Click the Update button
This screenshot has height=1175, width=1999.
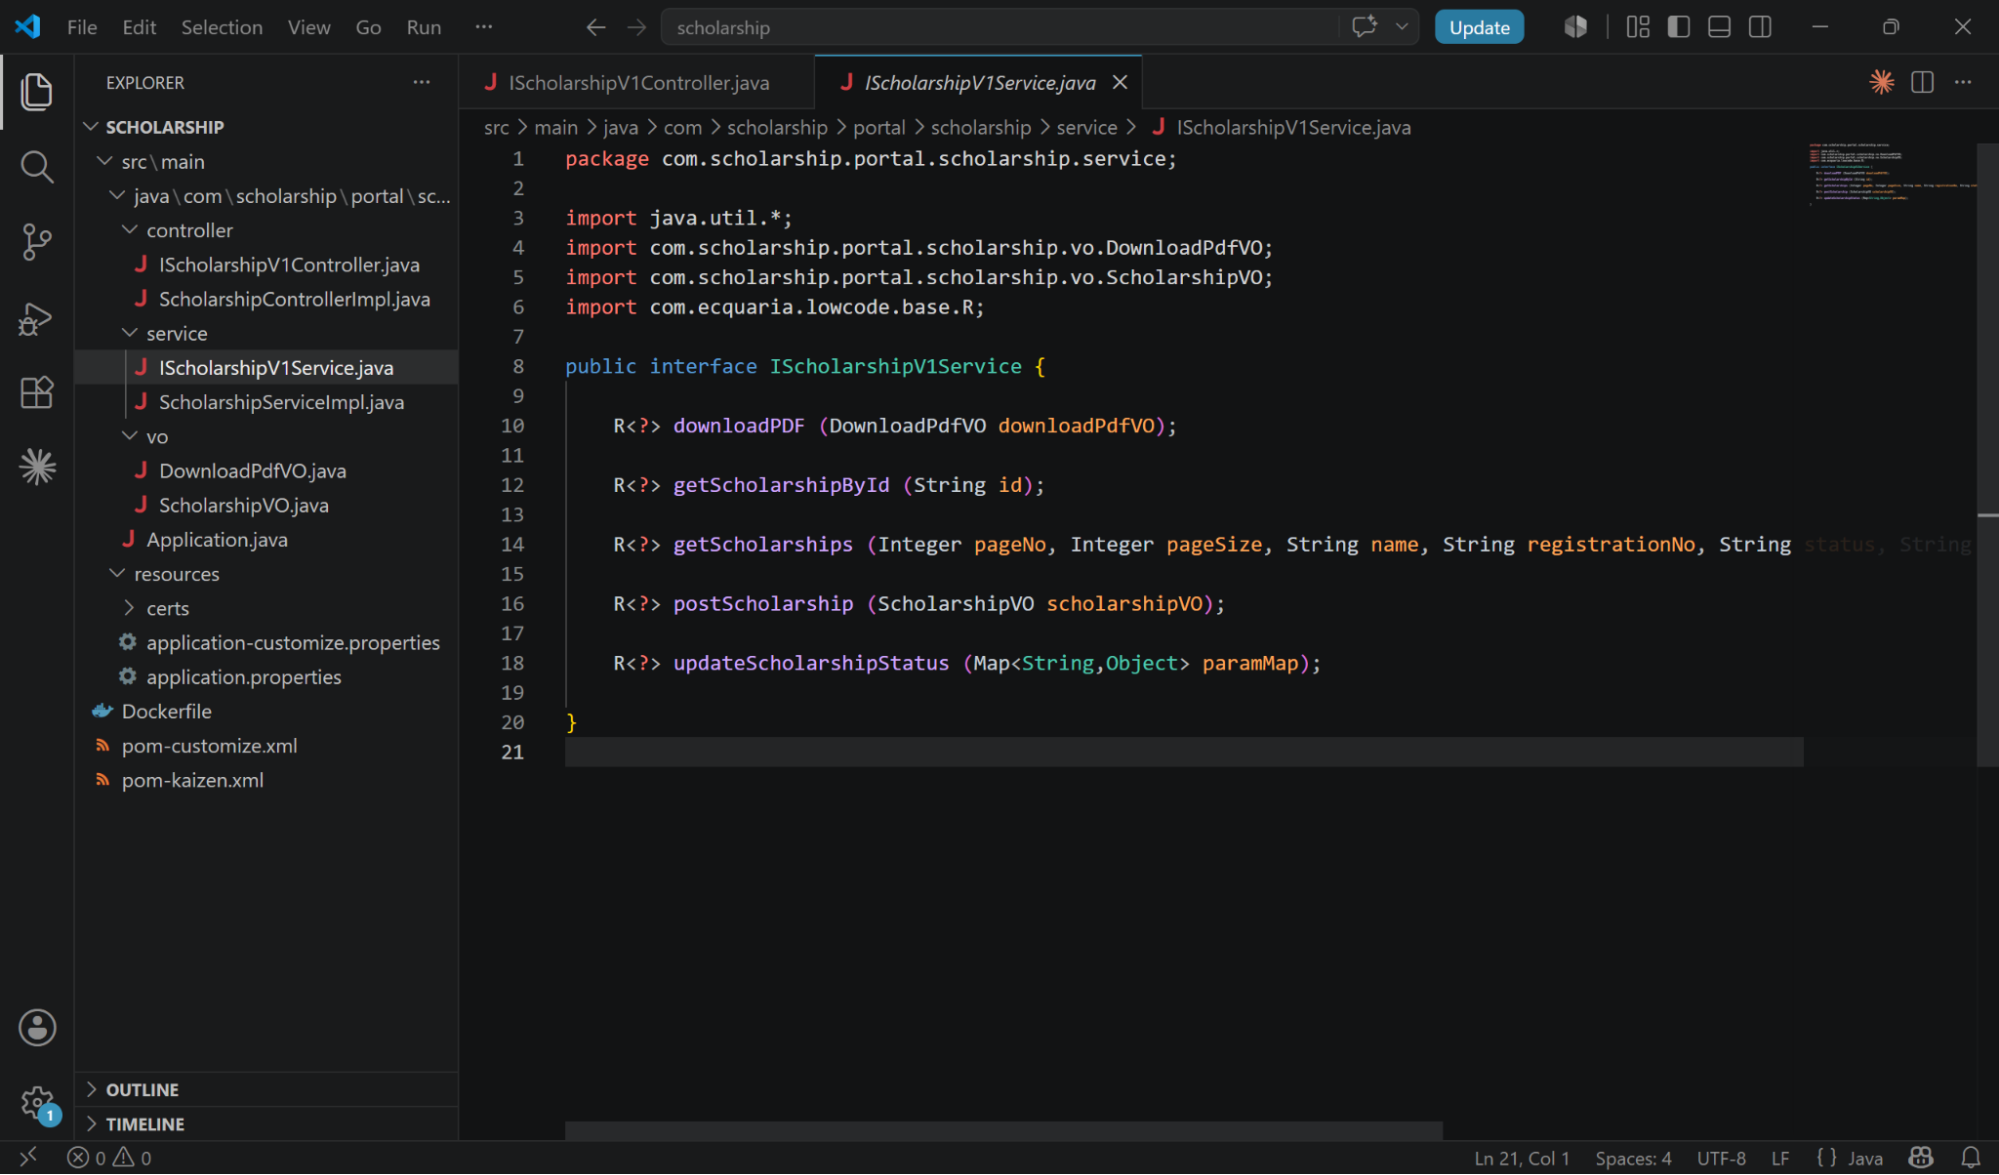pyautogui.click(x=1479, y=27)
